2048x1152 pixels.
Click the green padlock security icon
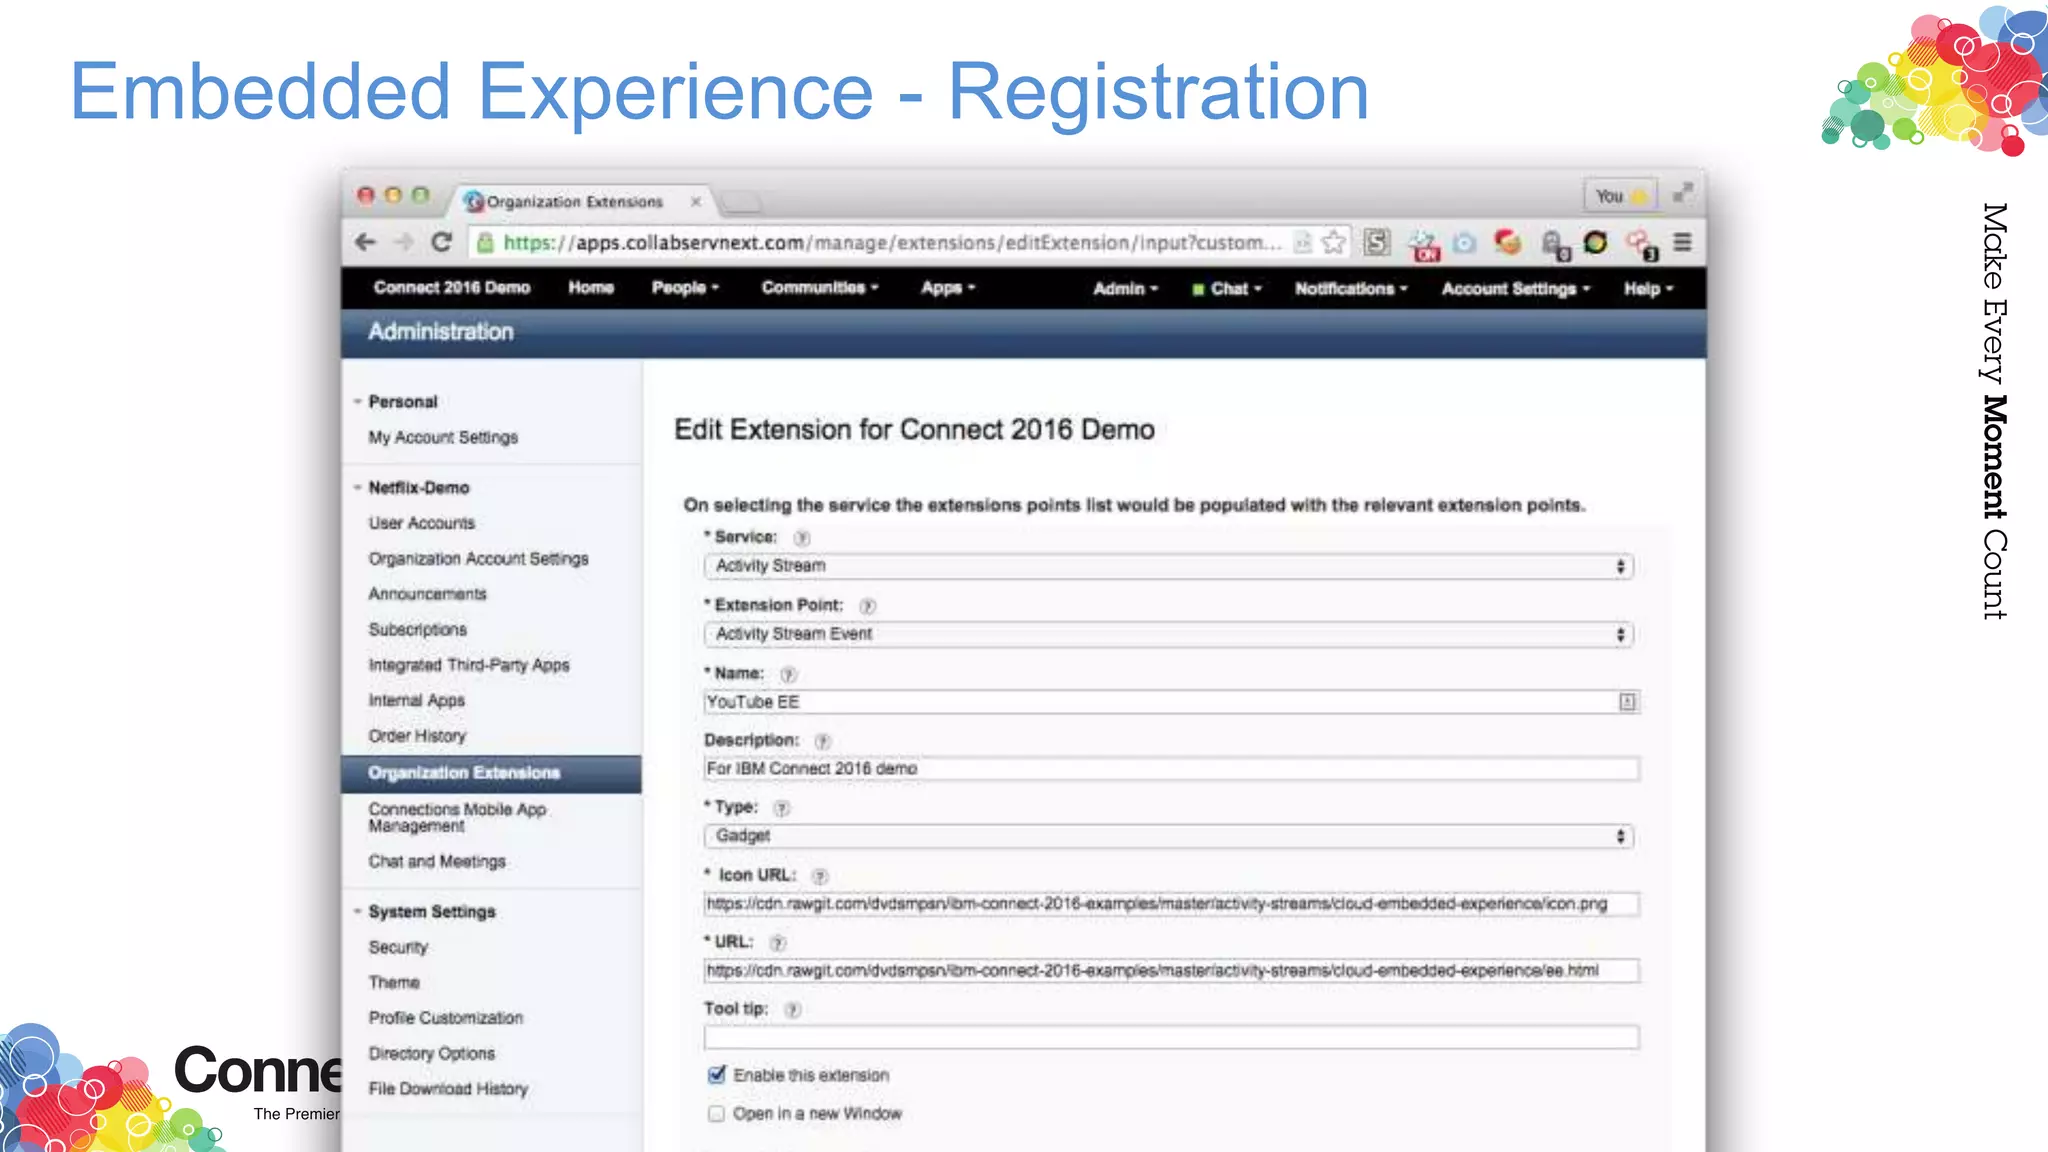tap(485, 242)
